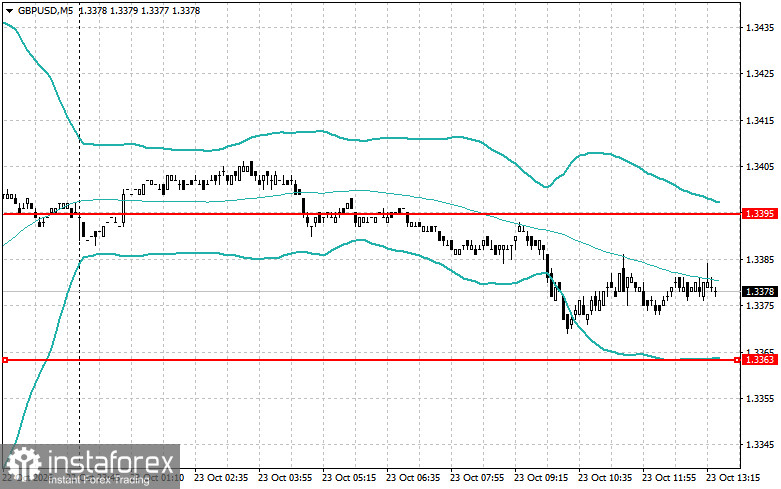Click the 1.3415 price scale value
This screenshot has height=489, width=781.
pyautogui.click(x=760, y=121)
